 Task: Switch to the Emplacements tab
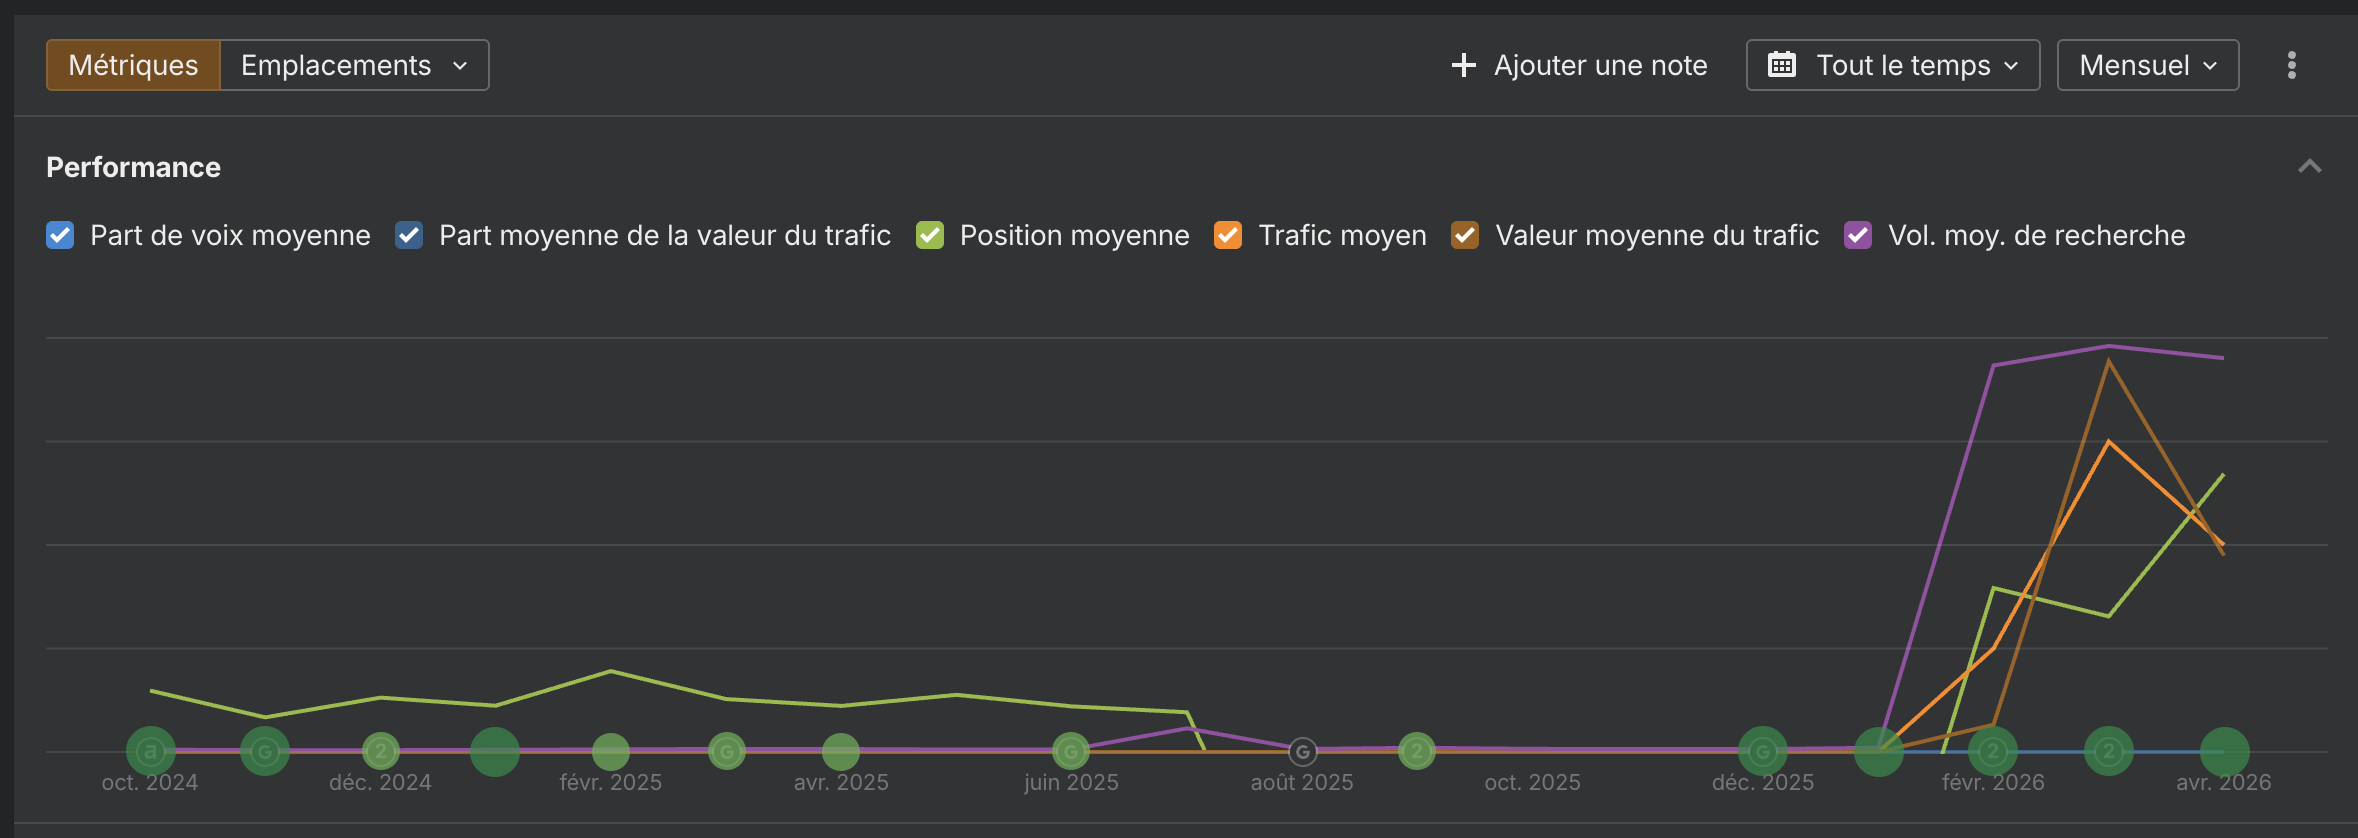pyautogui.click(x=334, y=64)
